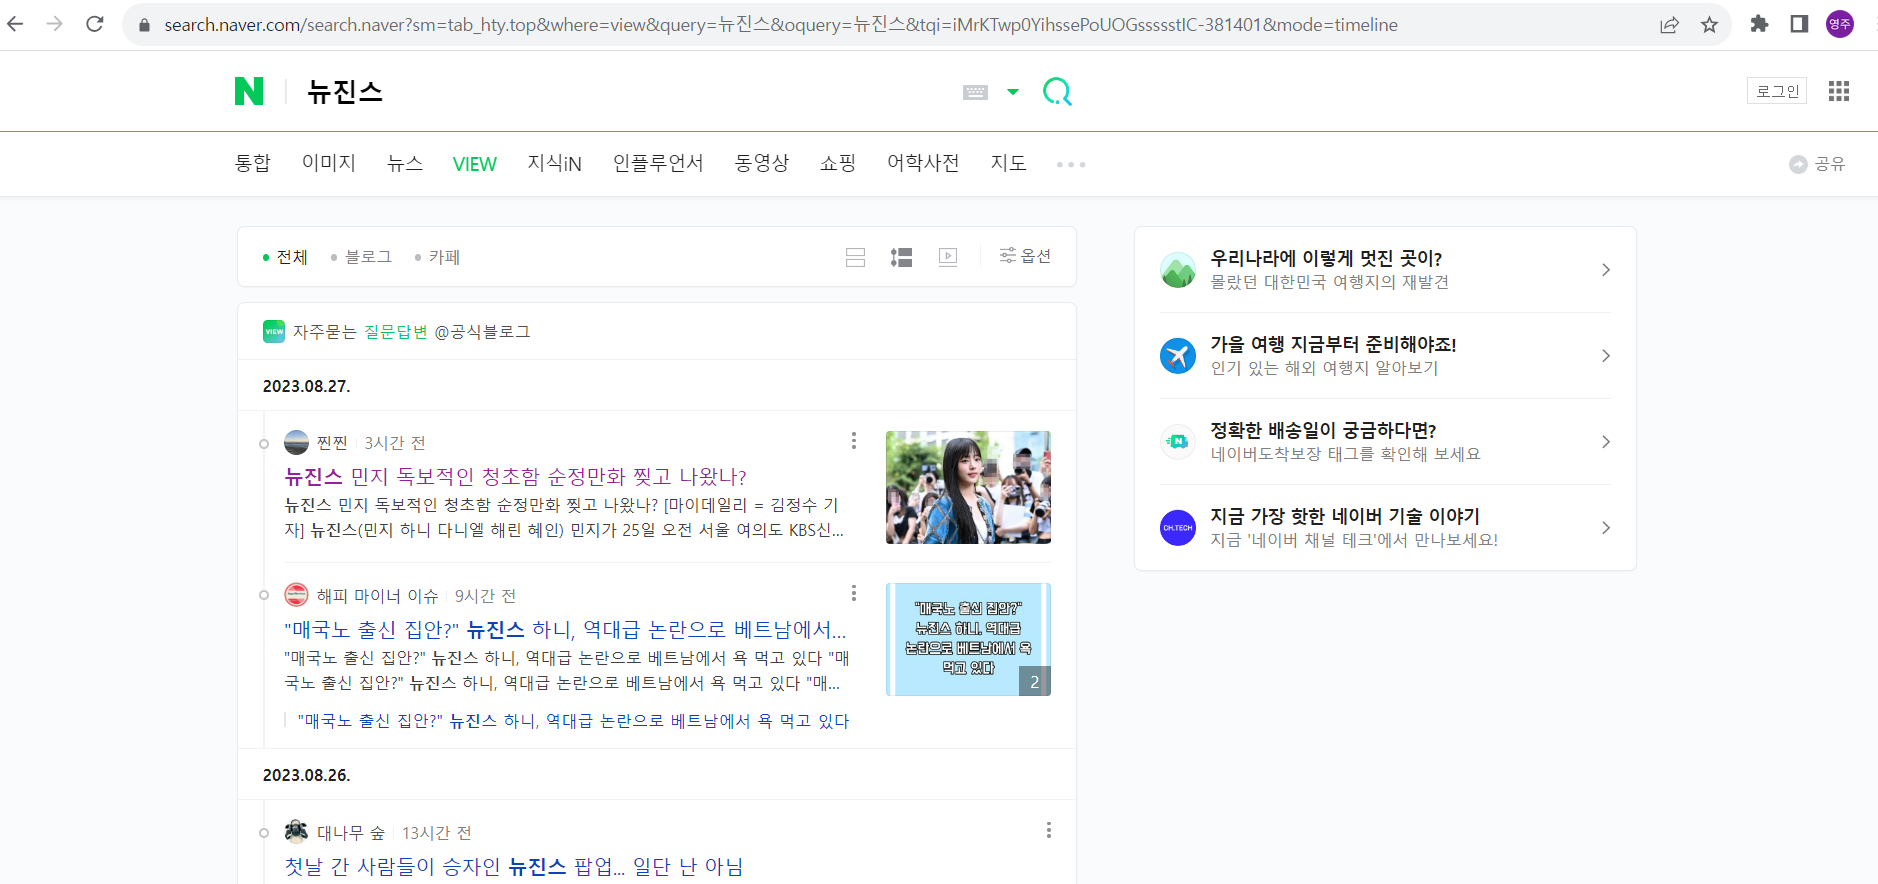Open the 첫날 간 사람들이 승자인 post title

514,867
